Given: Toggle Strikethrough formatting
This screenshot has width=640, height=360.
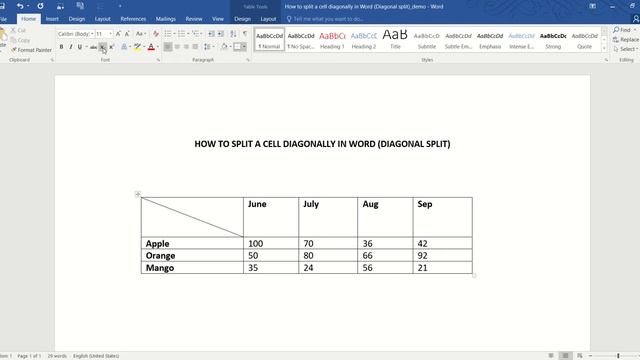Looking at the screenshot, I should pyautogui.click(x=93, y=47).
